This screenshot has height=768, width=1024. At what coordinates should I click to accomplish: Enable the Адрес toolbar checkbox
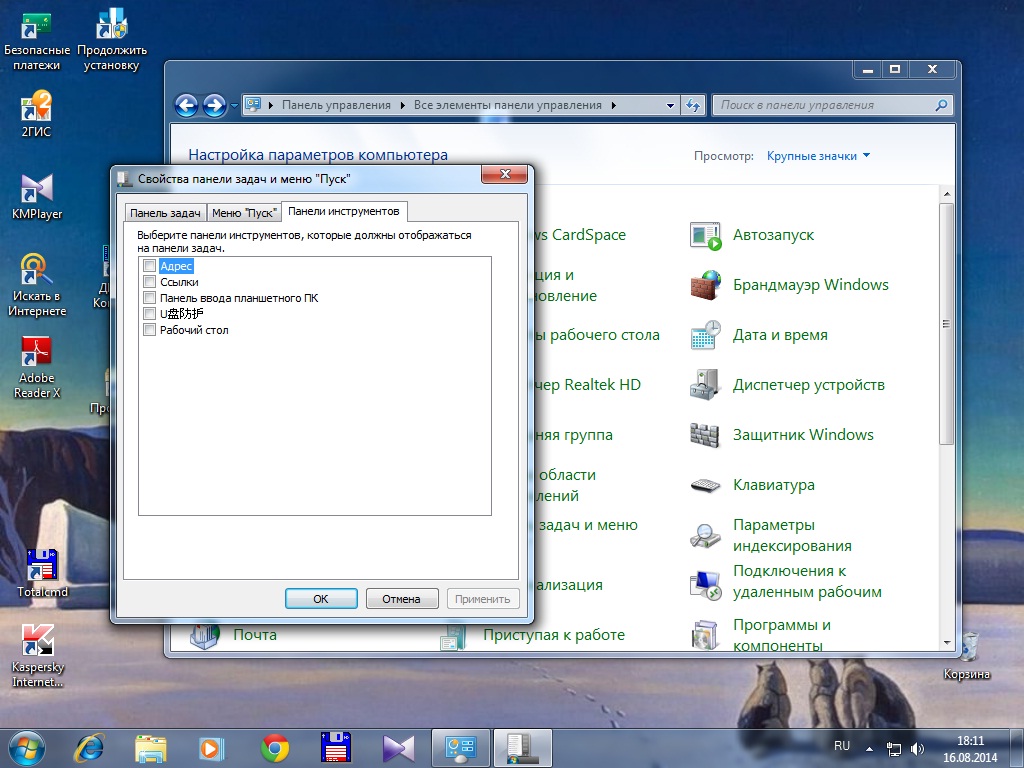tap(150, 266)
